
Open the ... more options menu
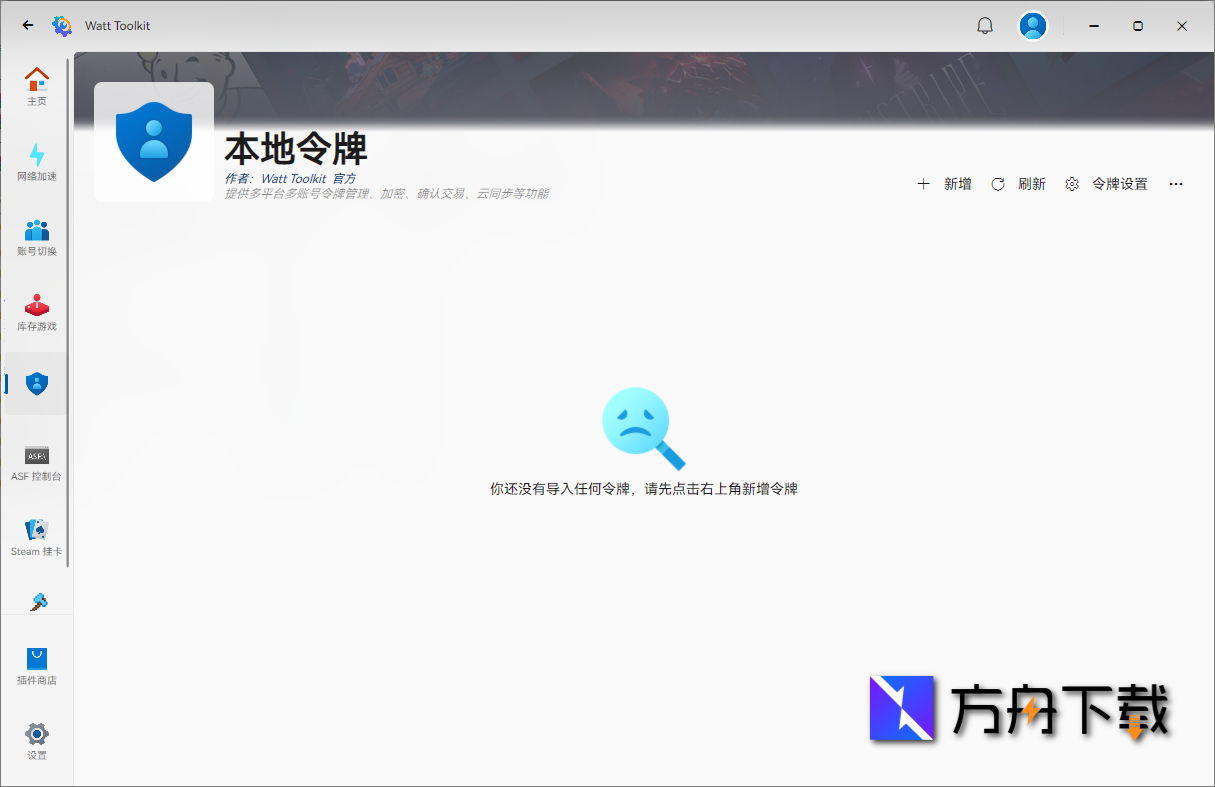click(x=1176, y=184)
